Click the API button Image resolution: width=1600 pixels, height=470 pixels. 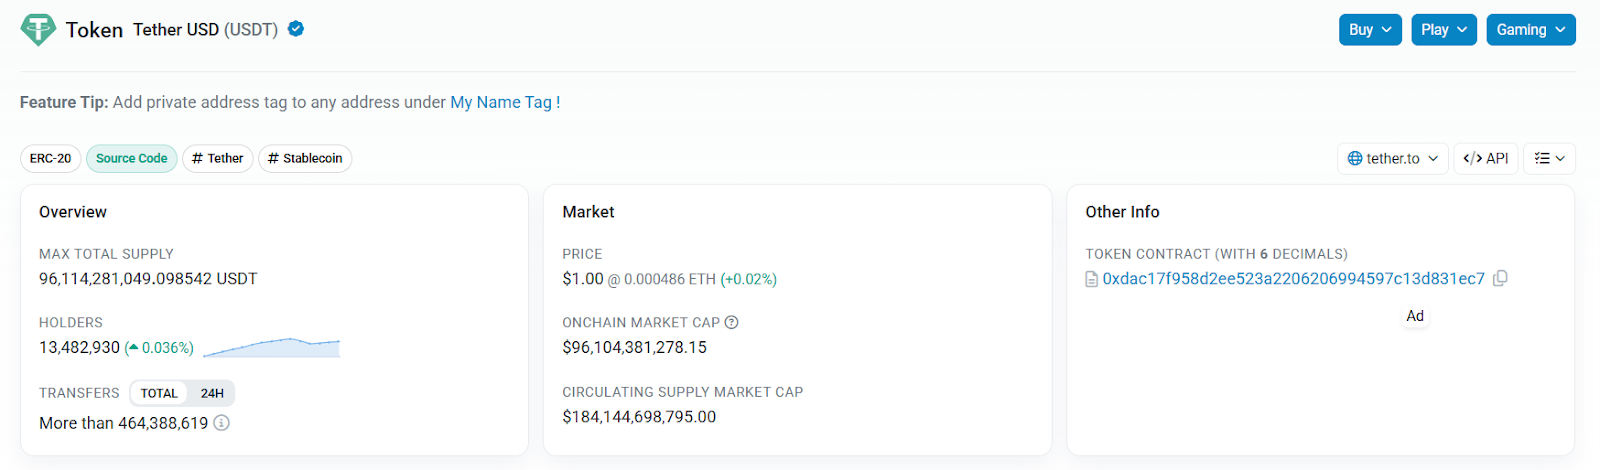pyautogui.click(x=1486, y=158)
